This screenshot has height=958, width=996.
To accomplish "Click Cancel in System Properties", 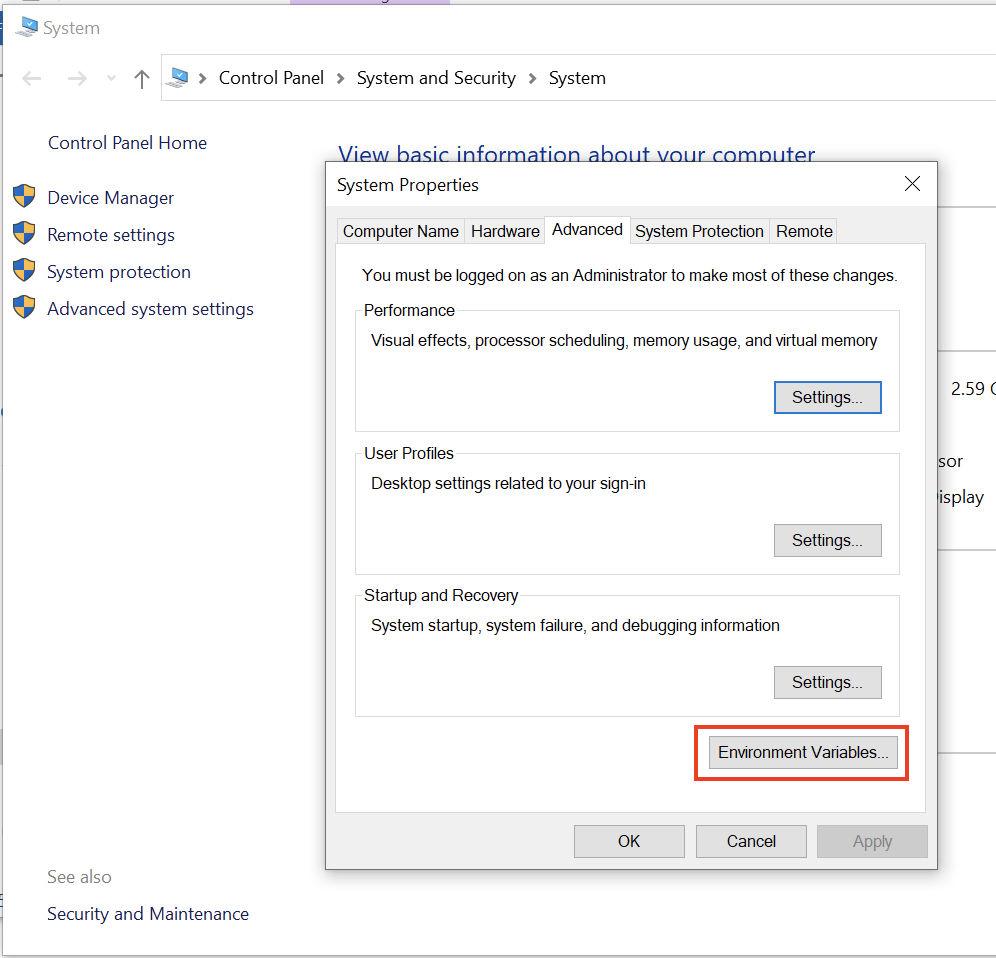I will (x=751, y=842).
